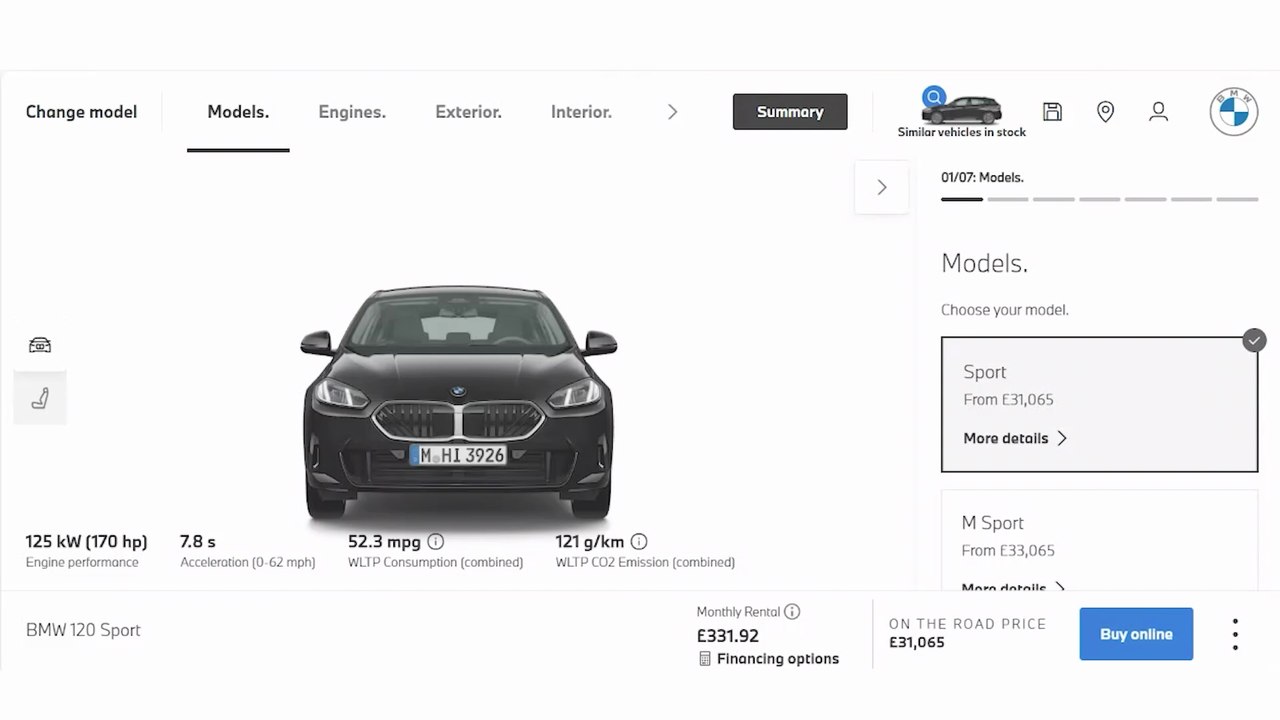Screen dimensions: 1280x720
Task: Jump to last step progress segment
Action: [x=1237, y=199]
